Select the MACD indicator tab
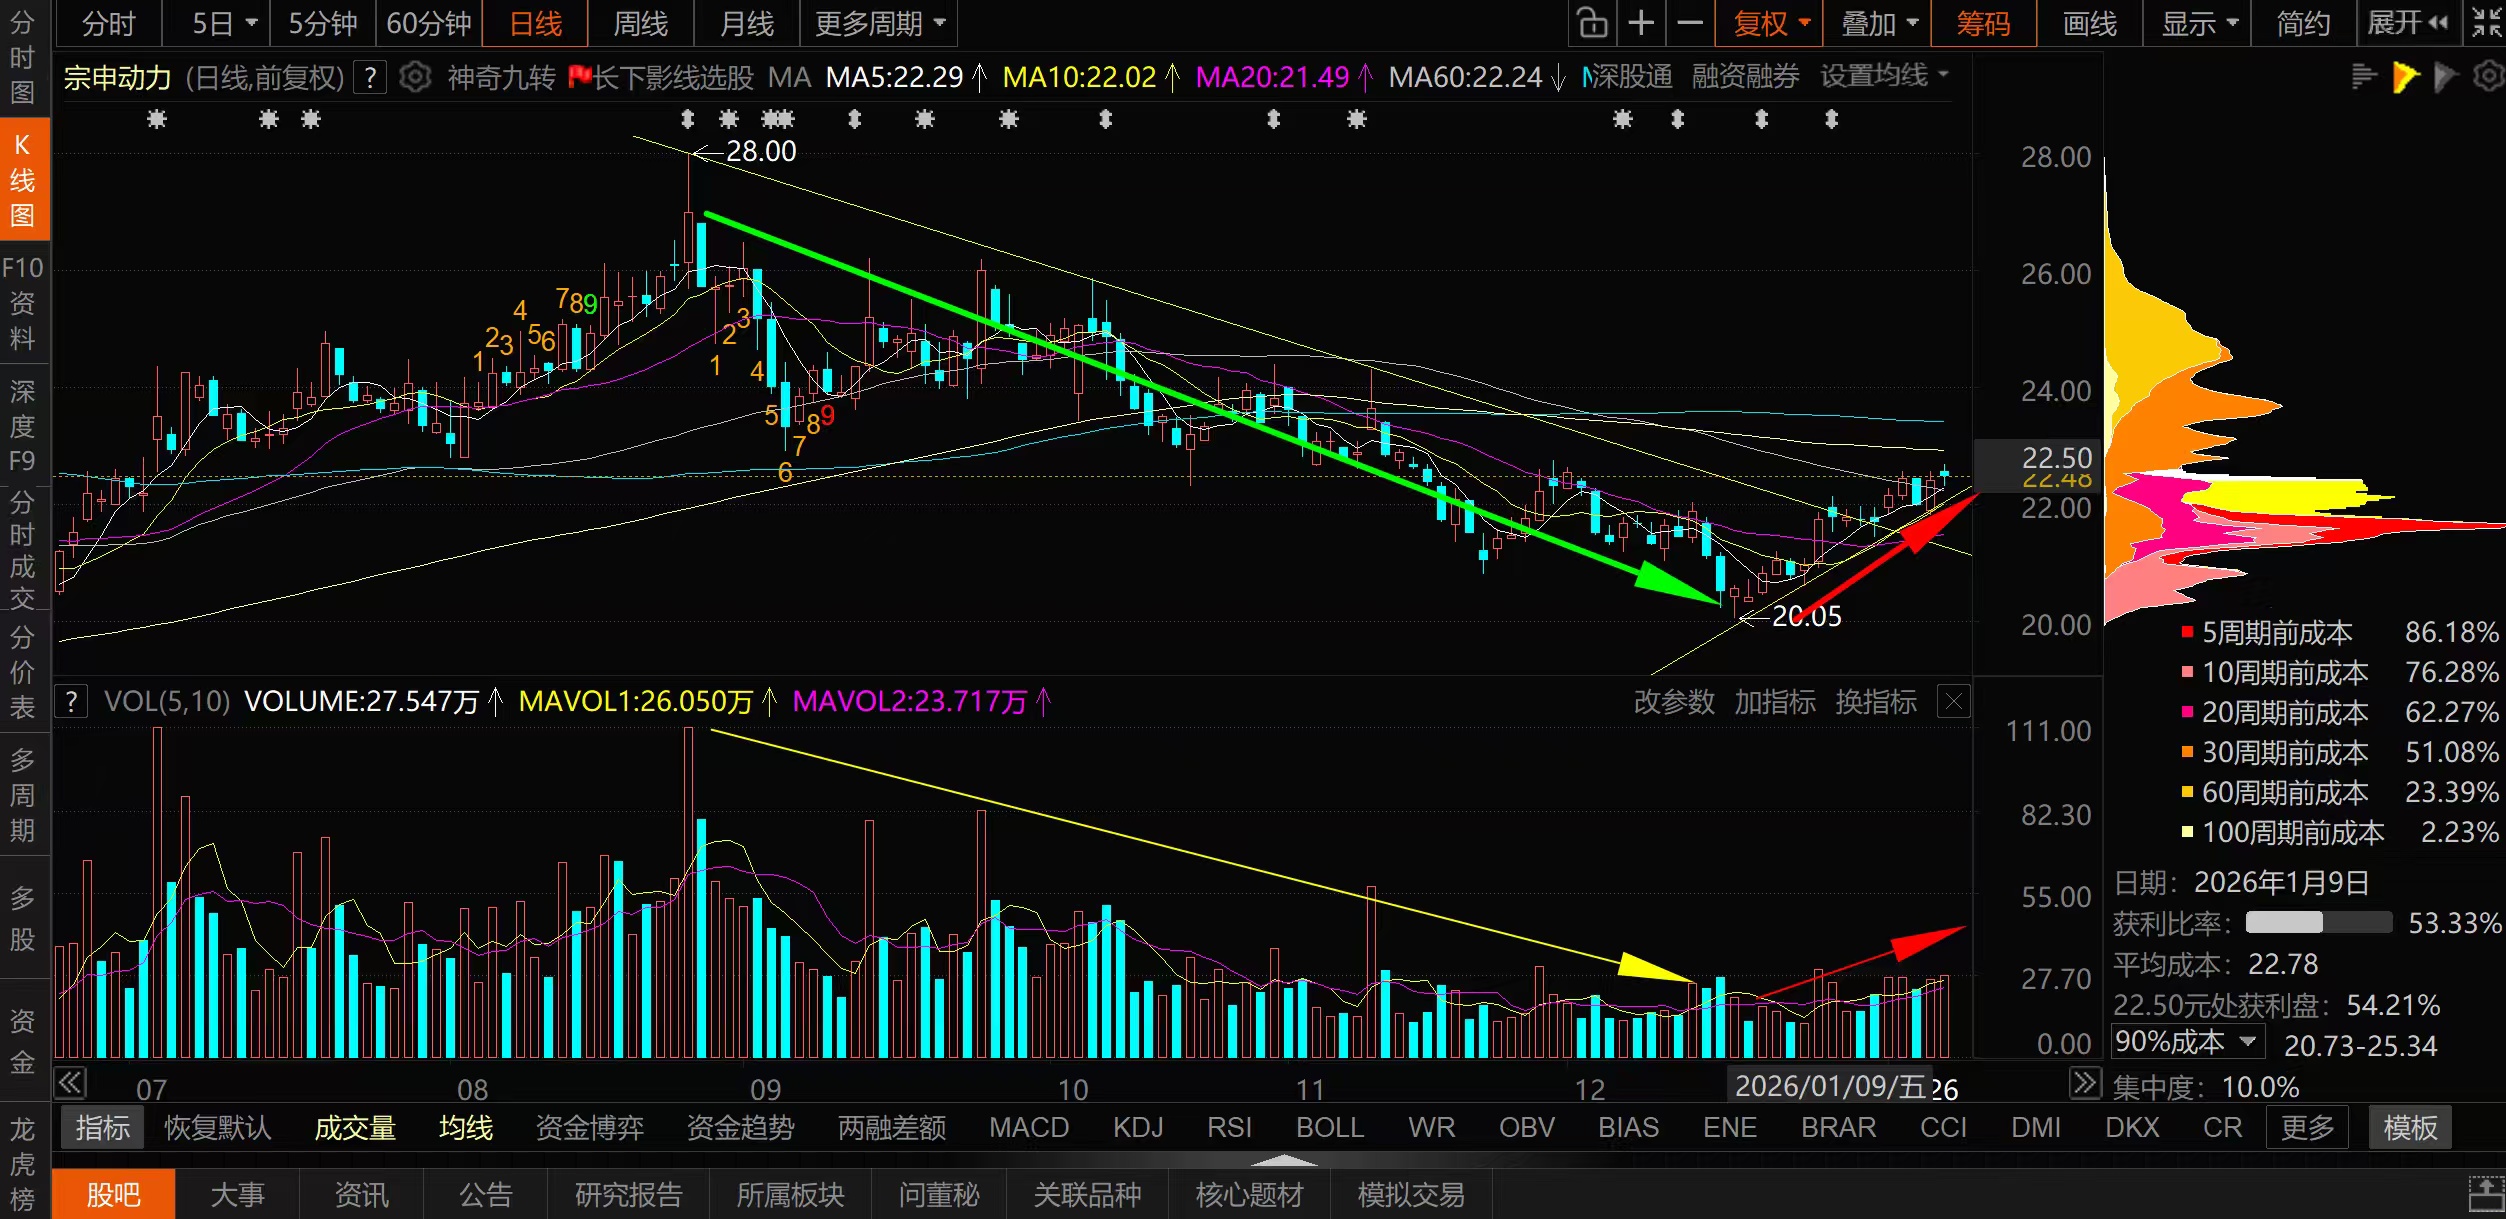This screenshot has width=2506, height=1219. (x=1028, y=1128)
